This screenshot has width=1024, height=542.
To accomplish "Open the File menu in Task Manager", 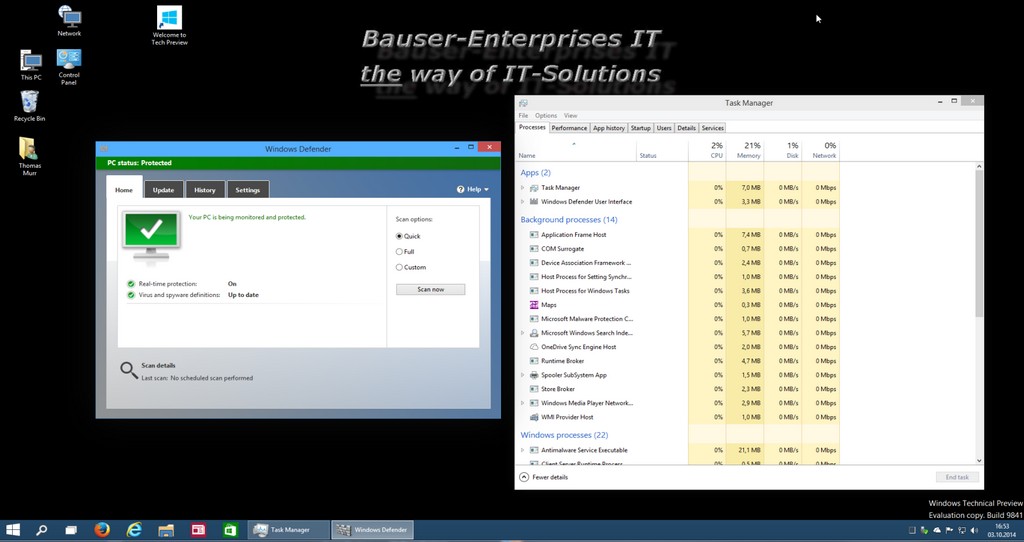I will 523,116.
